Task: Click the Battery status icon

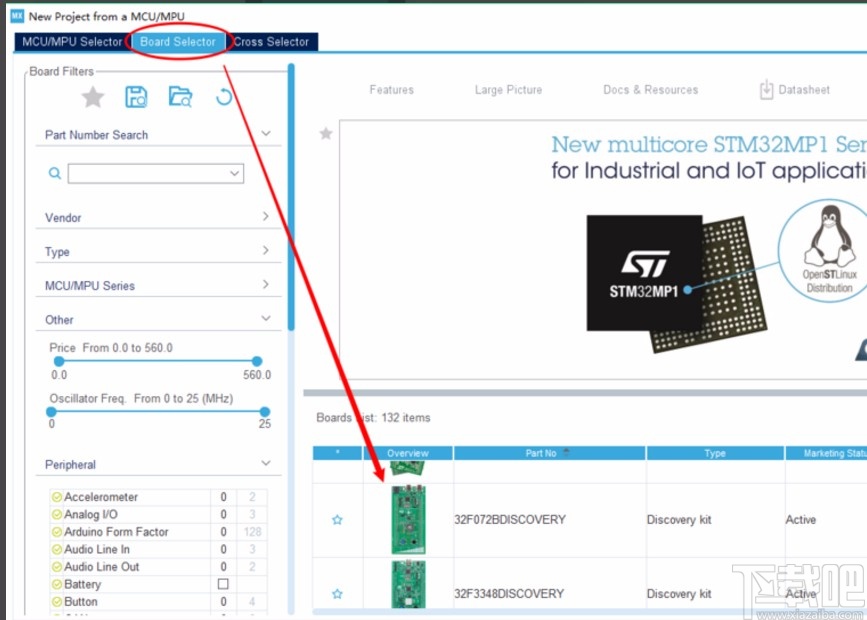Action: point(56,584)
